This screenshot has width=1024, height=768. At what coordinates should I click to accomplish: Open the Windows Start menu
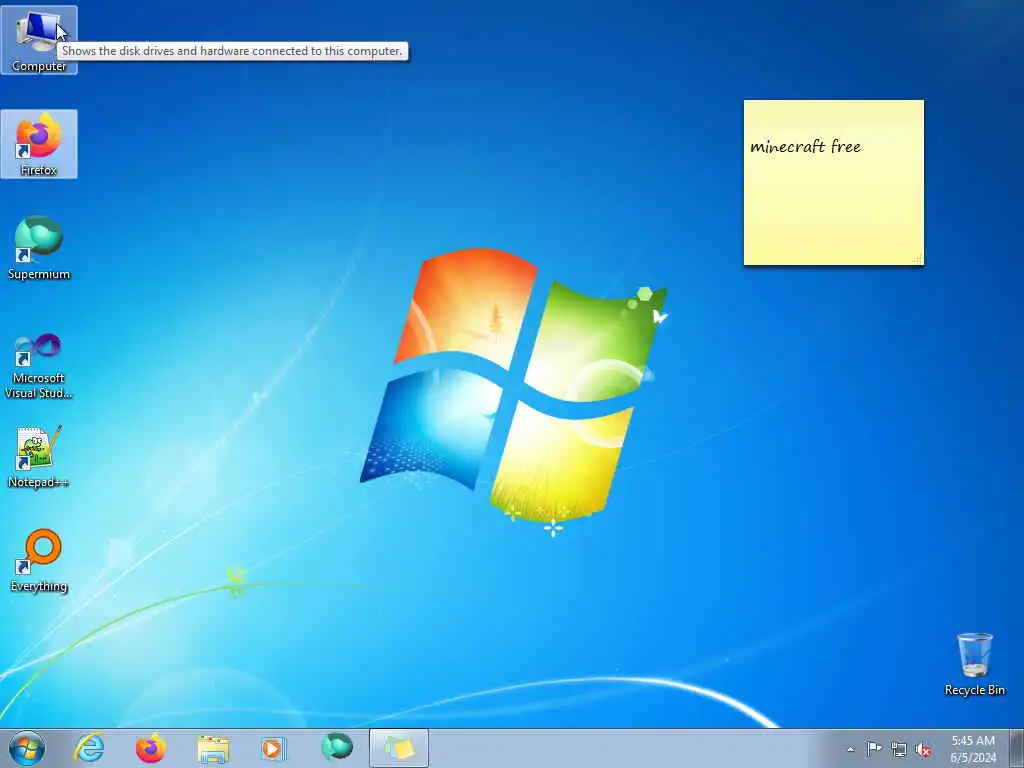click(27, 748)
